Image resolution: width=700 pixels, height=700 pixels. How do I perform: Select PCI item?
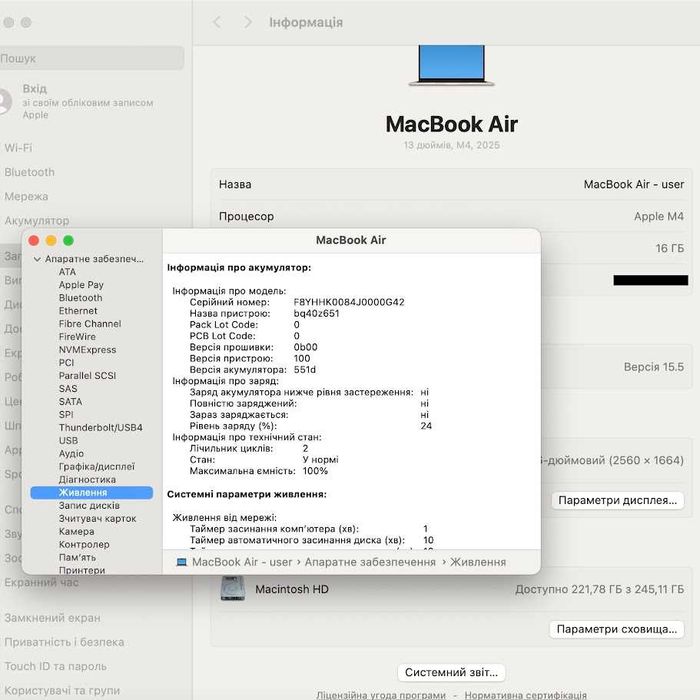(x=66, y=362)
